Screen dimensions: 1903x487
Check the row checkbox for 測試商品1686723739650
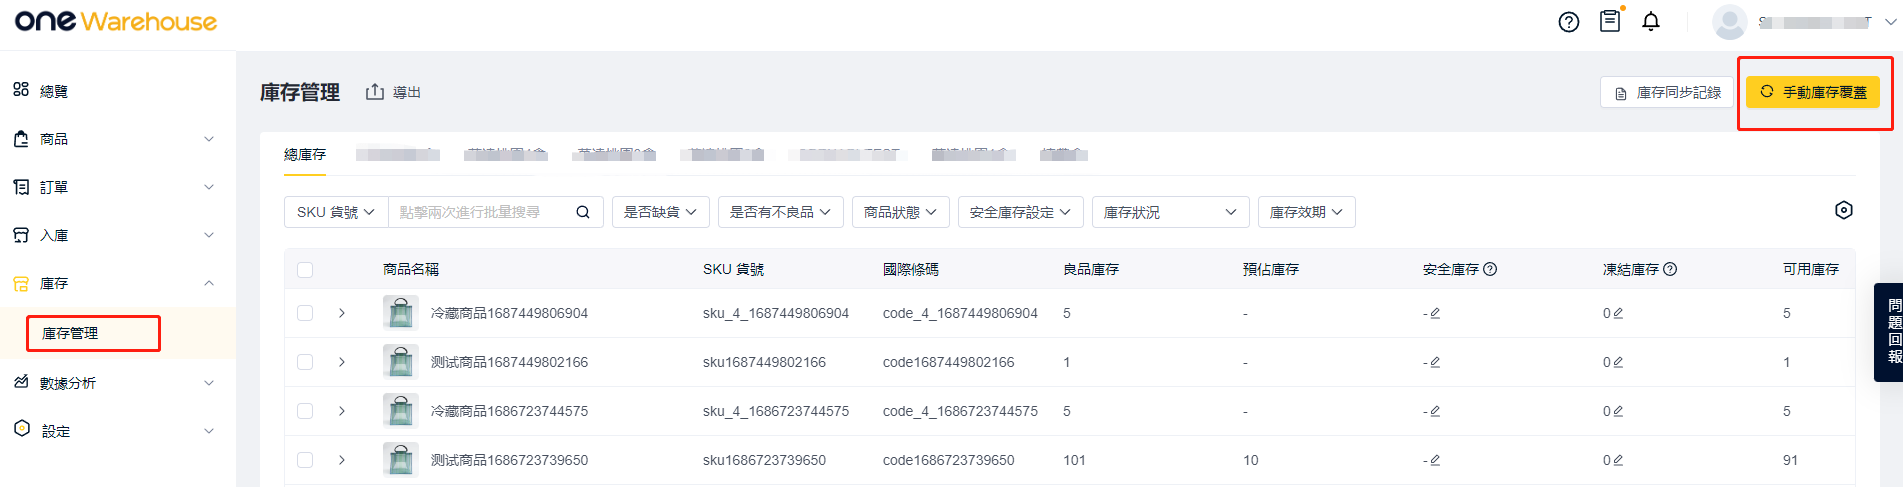(x=305, y=460)
